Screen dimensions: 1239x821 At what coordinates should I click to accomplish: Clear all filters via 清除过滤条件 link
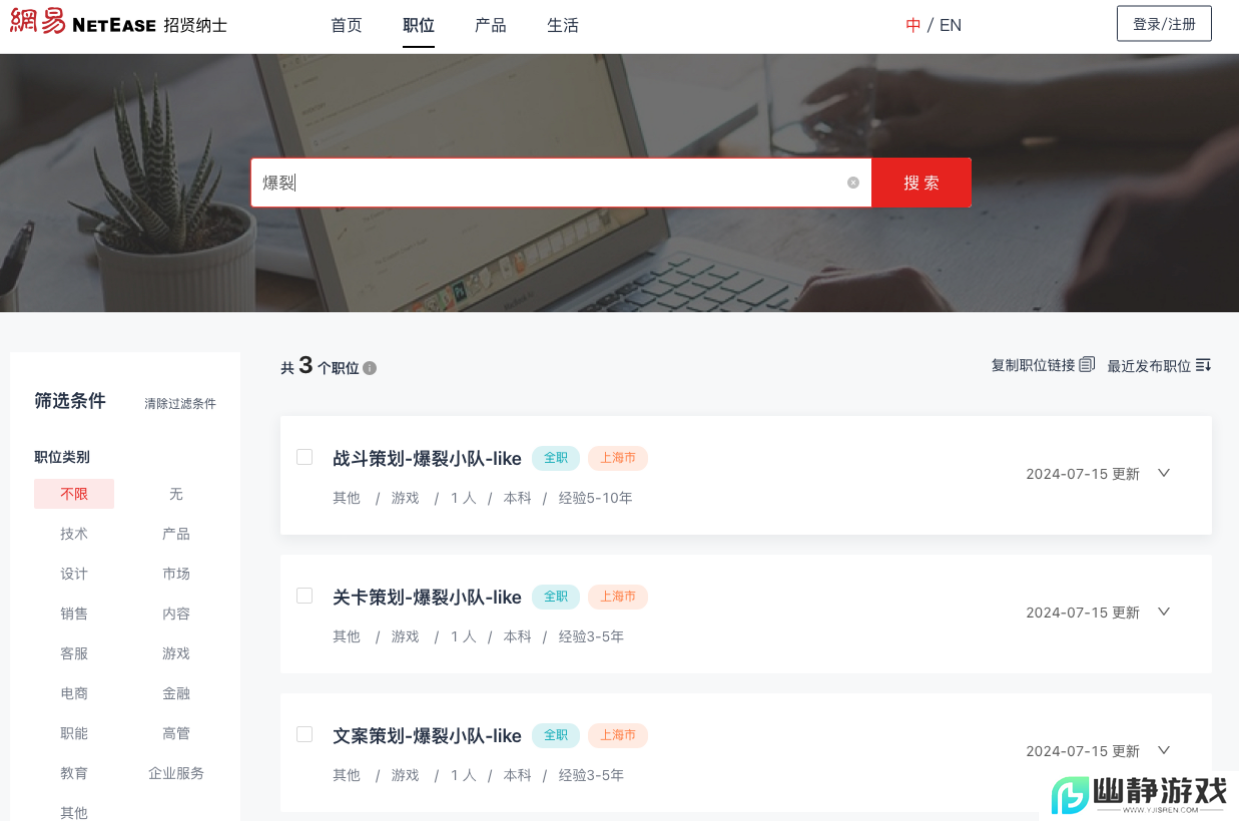tap(178, 402)
